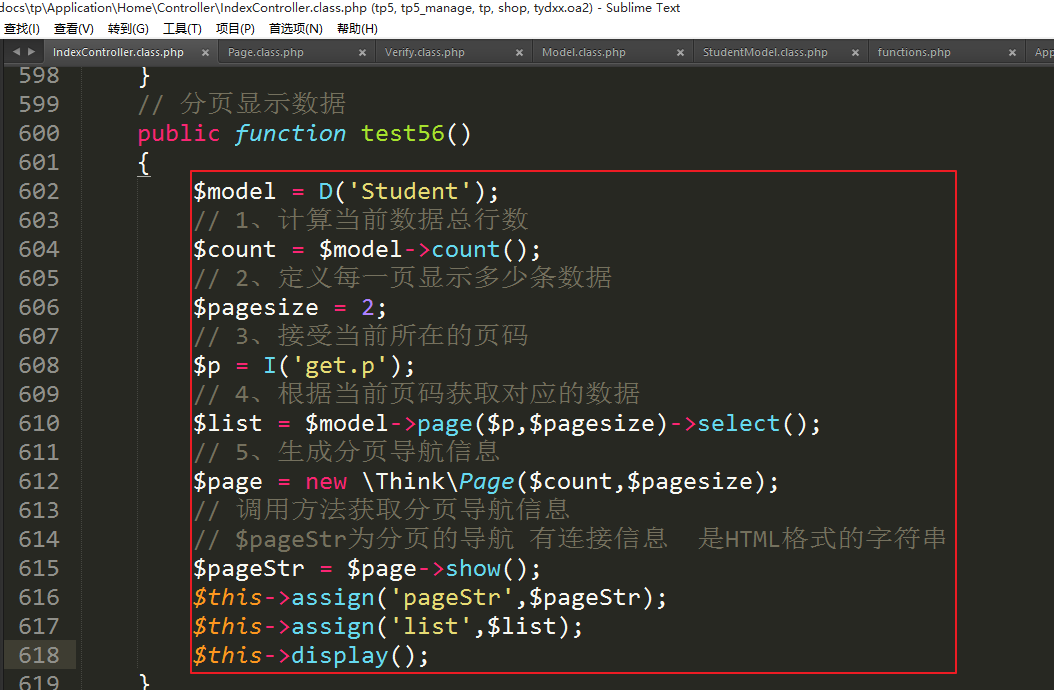The width and height of the screenshot is (1054, 690).
Task: Close the Verify.class.php tab
Action: [x=521, y=52]
